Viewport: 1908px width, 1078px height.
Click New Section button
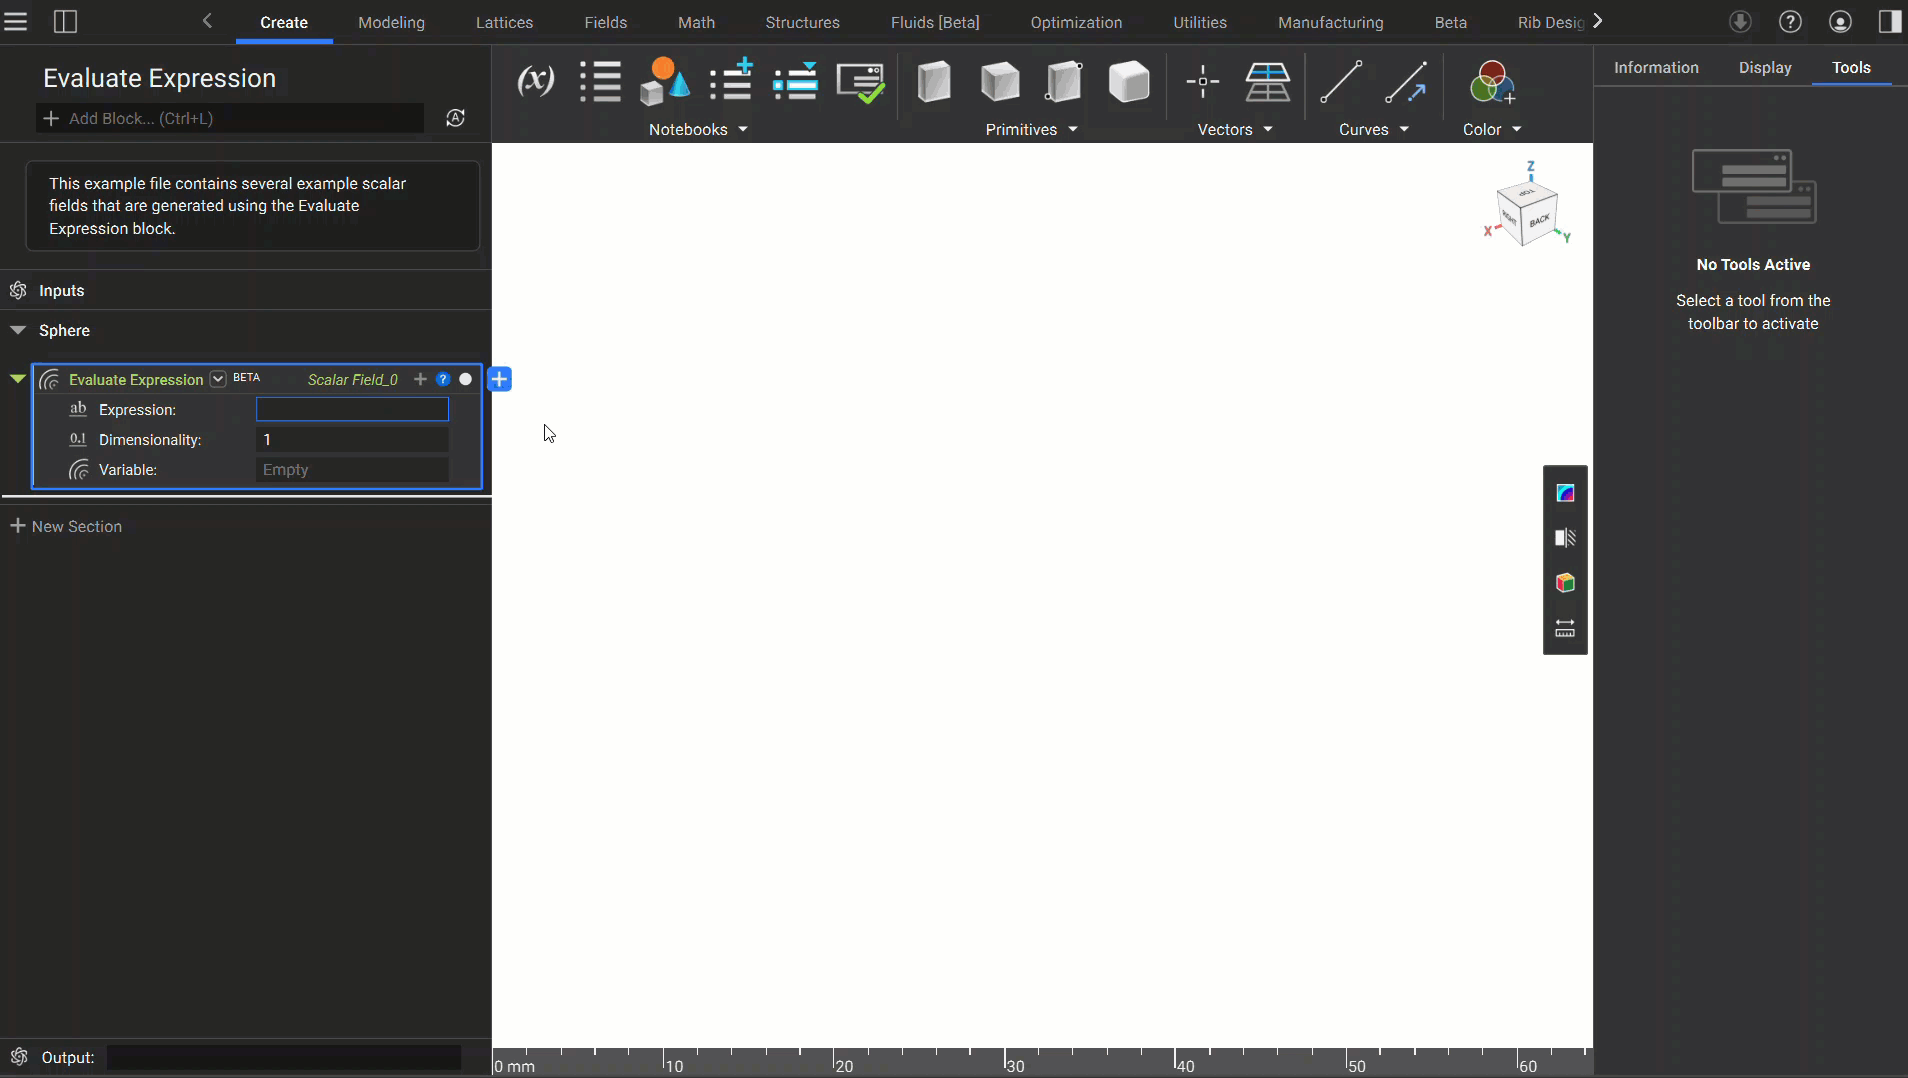(x=66, y=526)
